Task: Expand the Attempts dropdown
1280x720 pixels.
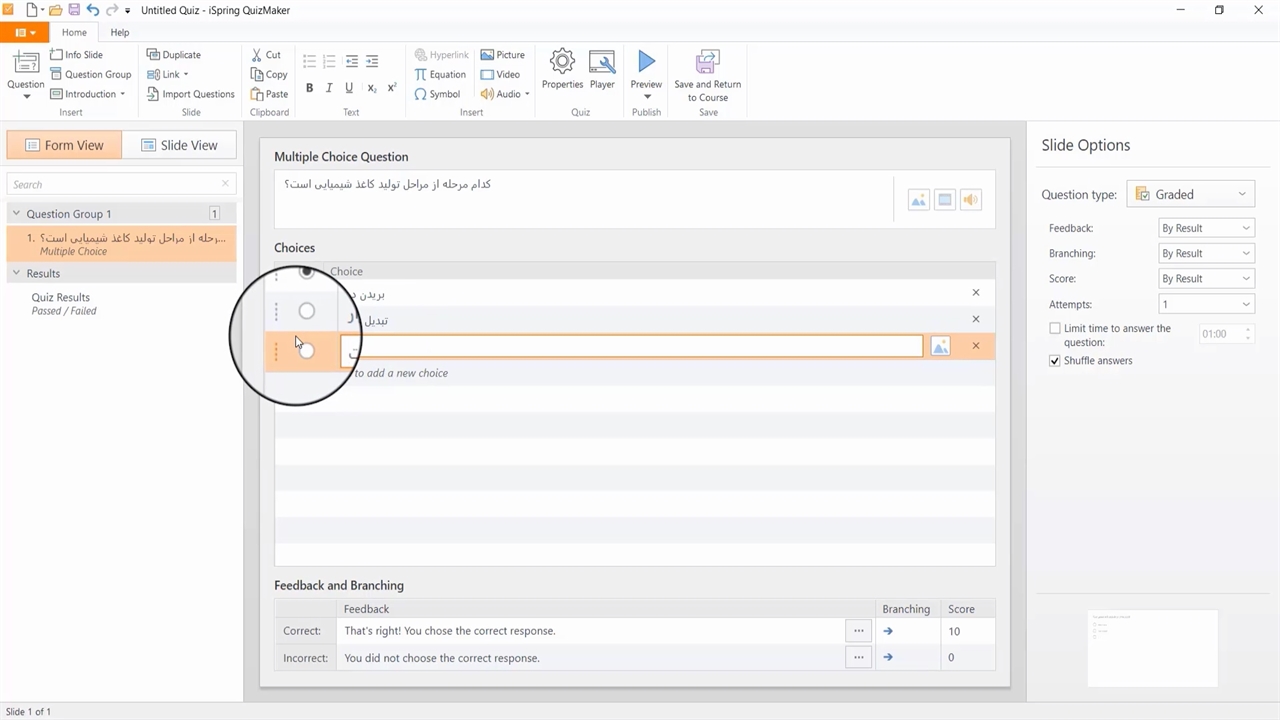Action: (x=1205, y=304)
